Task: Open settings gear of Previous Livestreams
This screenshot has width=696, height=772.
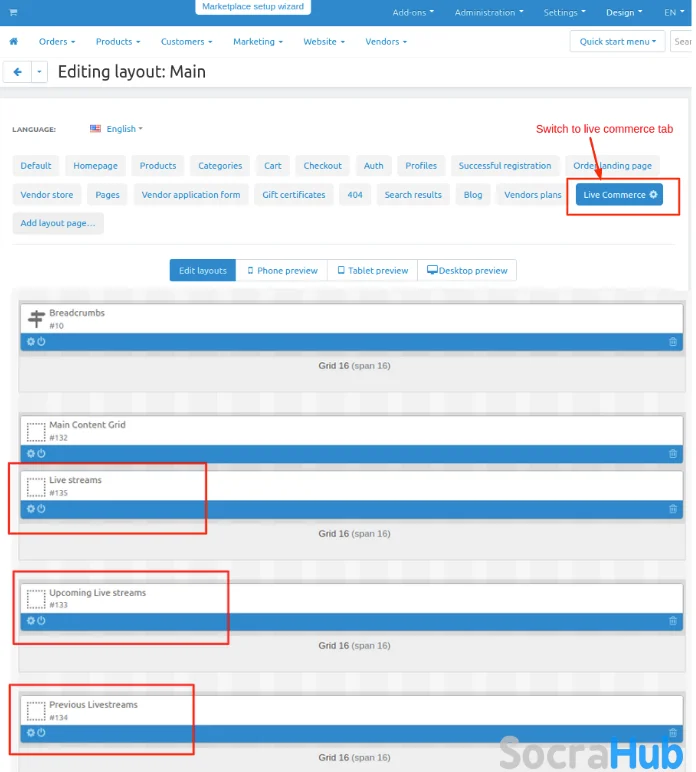Action: click(31, 733)
